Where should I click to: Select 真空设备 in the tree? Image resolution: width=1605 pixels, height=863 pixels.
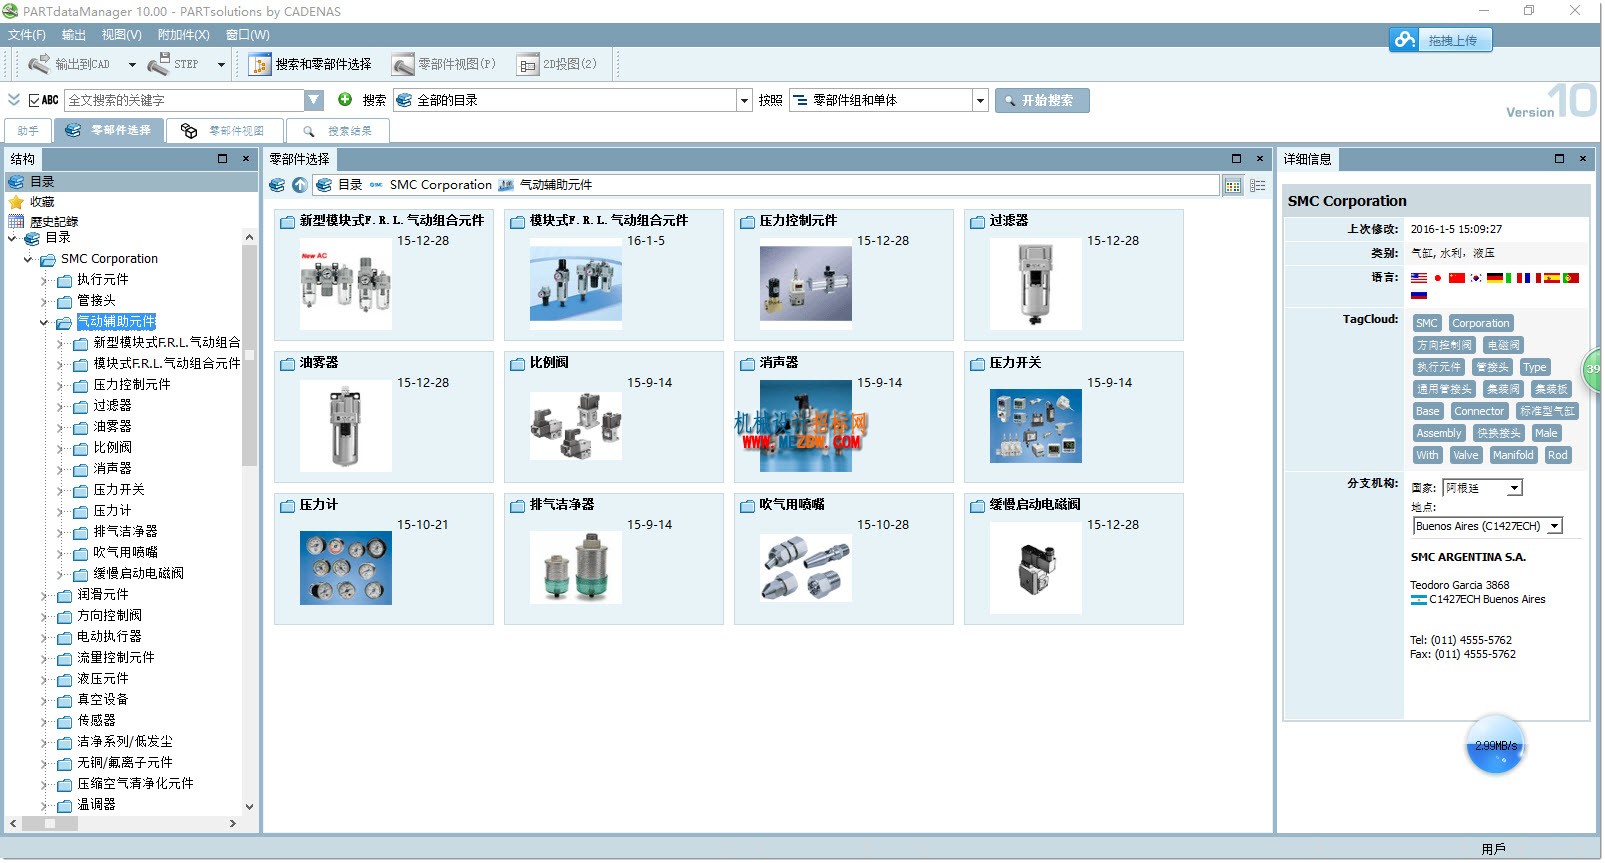tap(103, 700)
